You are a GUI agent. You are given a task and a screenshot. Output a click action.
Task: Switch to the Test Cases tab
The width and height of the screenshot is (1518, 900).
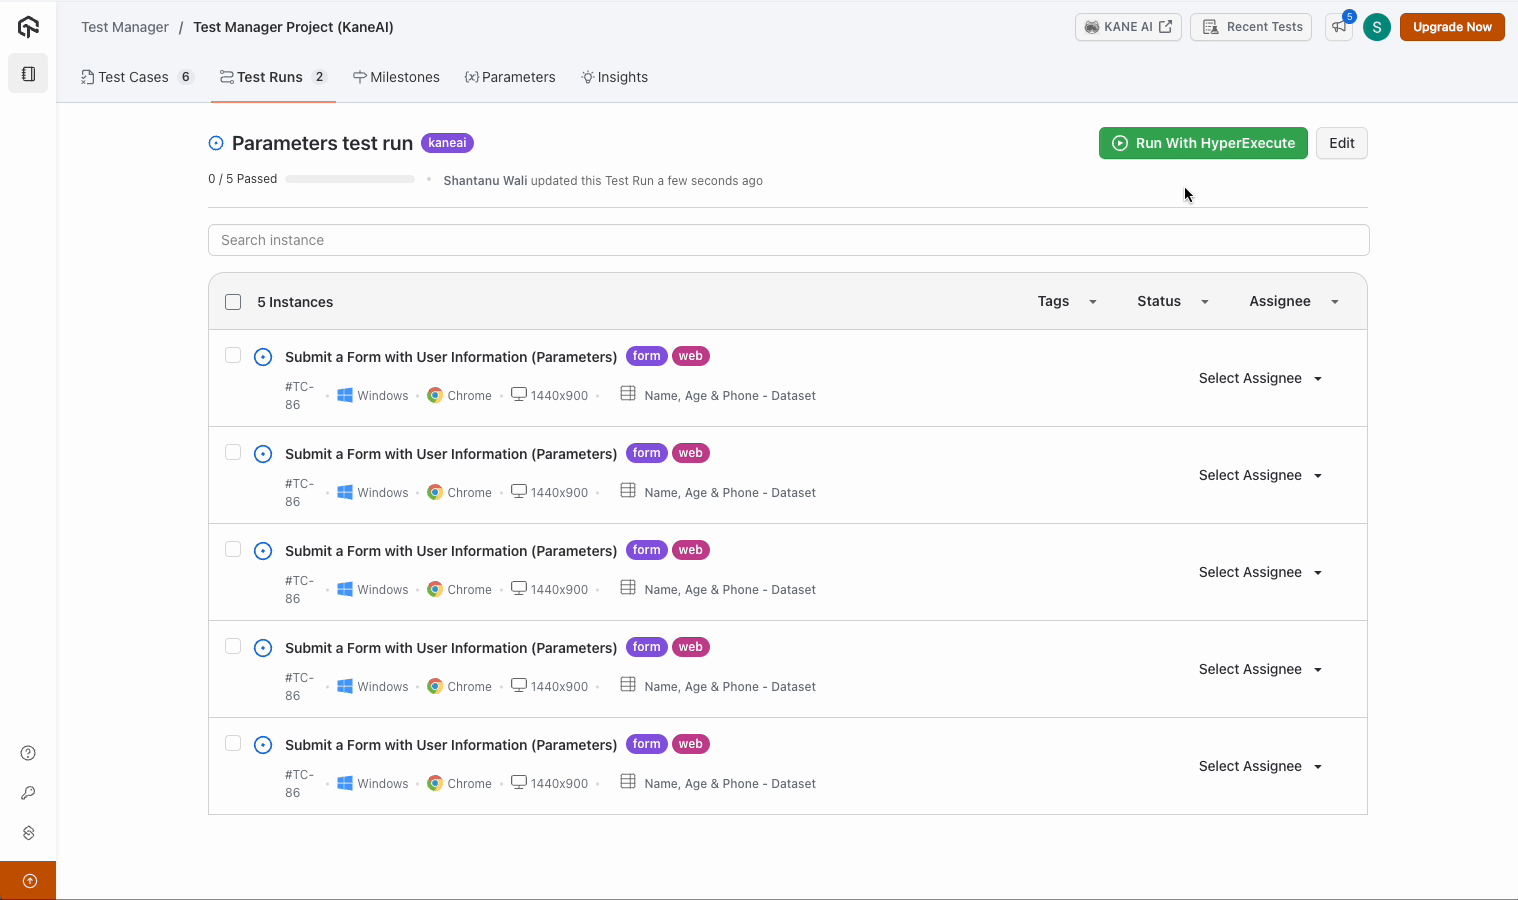[x=133, y=77]
